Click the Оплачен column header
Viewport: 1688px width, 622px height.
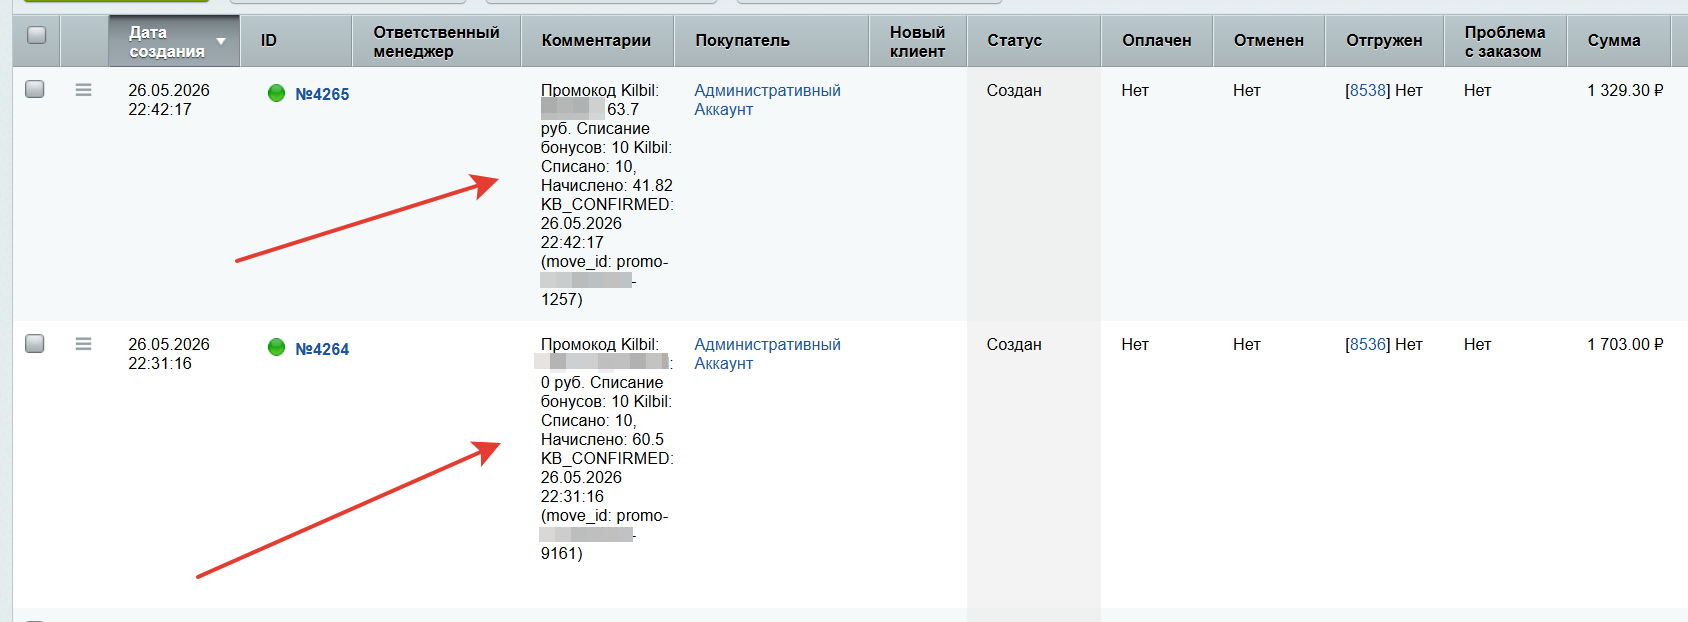[1156, 41]
